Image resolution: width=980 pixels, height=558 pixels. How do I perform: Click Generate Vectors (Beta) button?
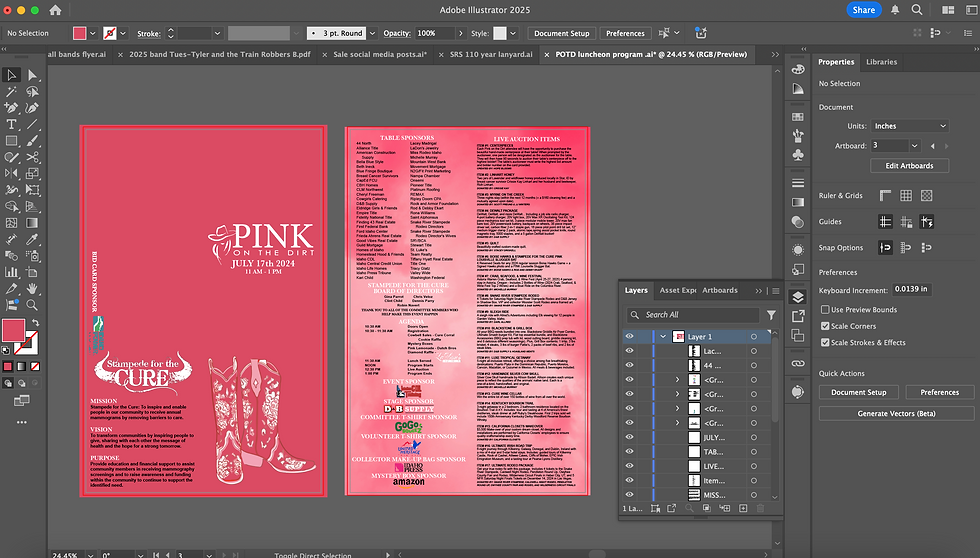(x=895, y=413)
